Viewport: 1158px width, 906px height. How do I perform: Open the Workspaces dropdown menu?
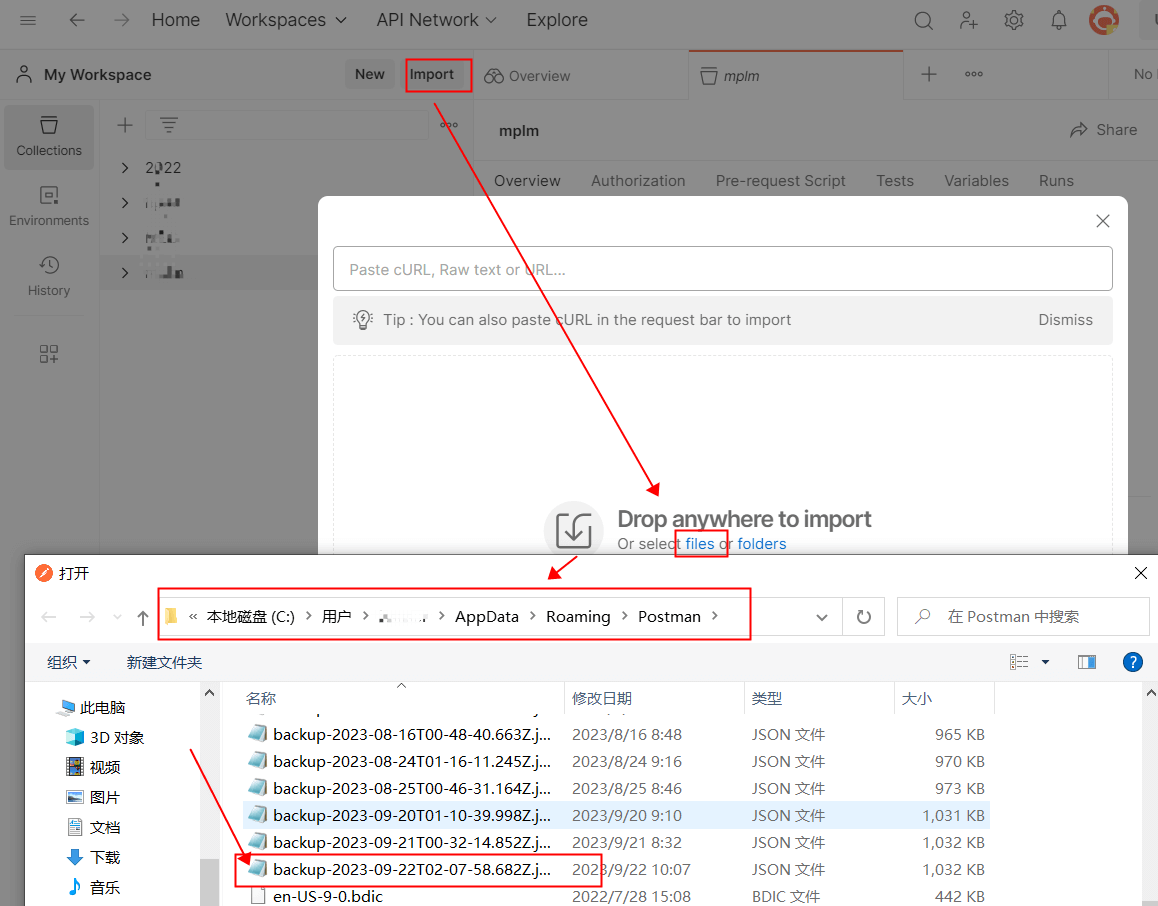point(286,20)
